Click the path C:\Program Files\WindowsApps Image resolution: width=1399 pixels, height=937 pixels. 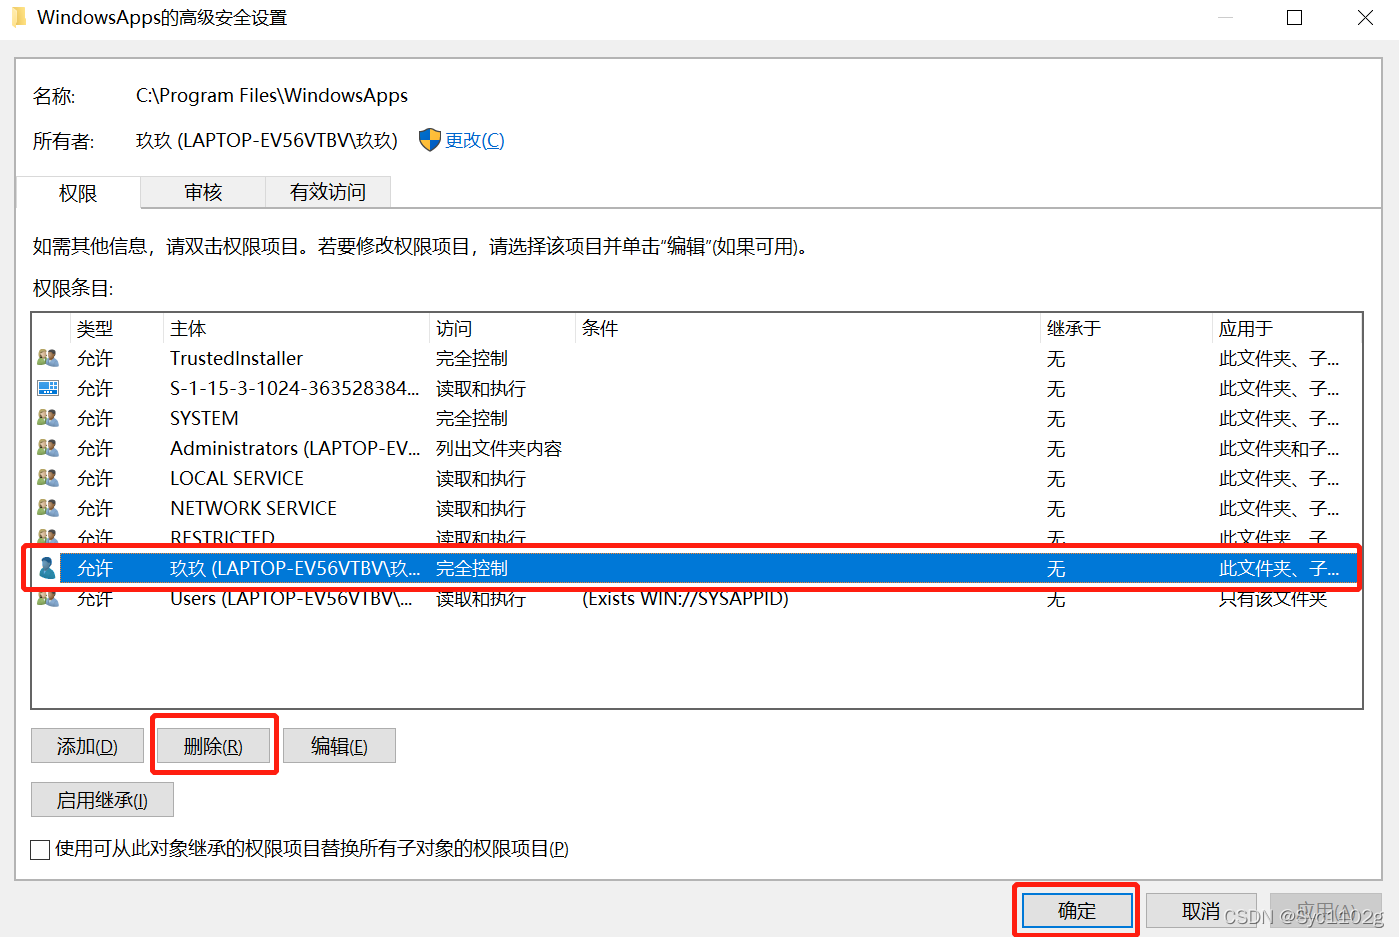(272, 96)
